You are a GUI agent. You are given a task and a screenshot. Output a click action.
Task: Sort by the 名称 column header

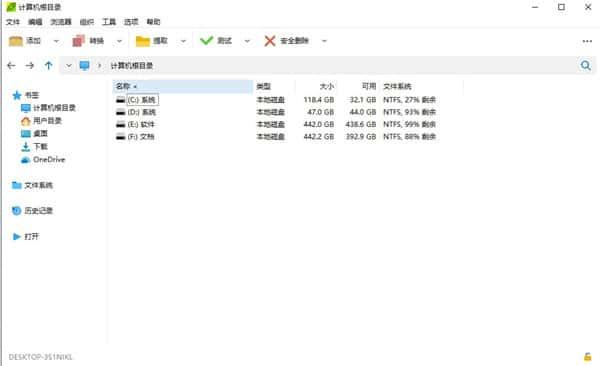pos(183,87)
